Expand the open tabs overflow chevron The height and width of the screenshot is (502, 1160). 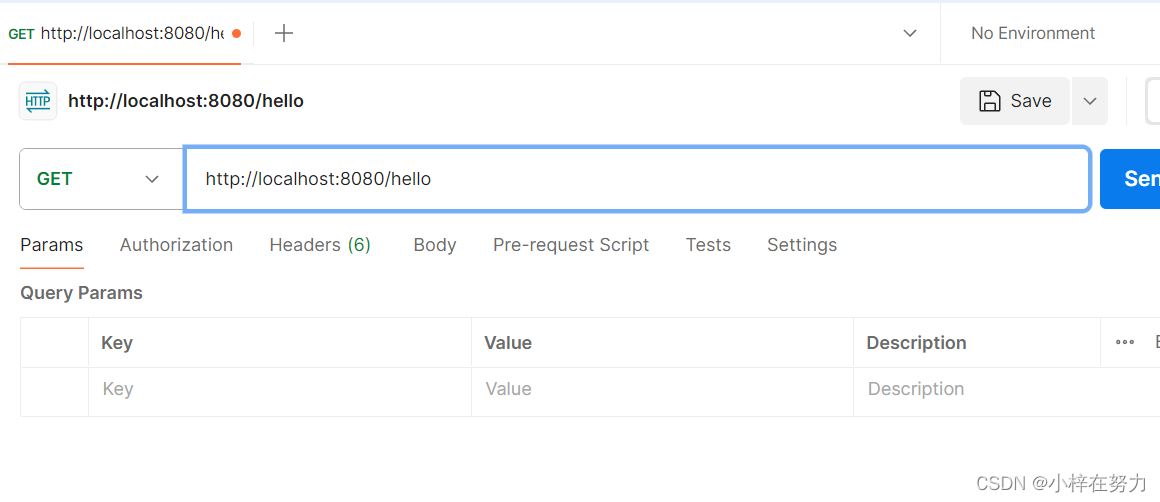point(910,33)
